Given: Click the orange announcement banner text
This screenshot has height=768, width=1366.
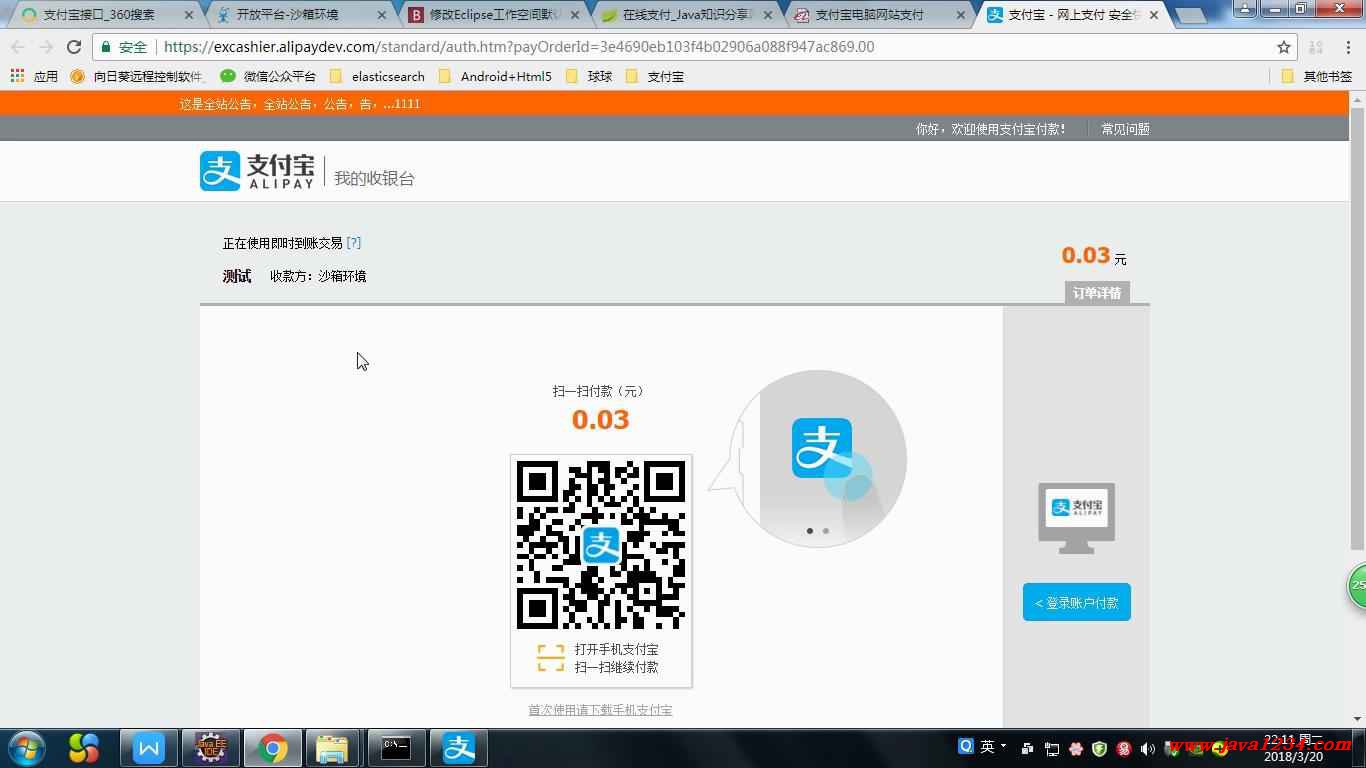Looking at the screenshot, I should pos(299,104).
